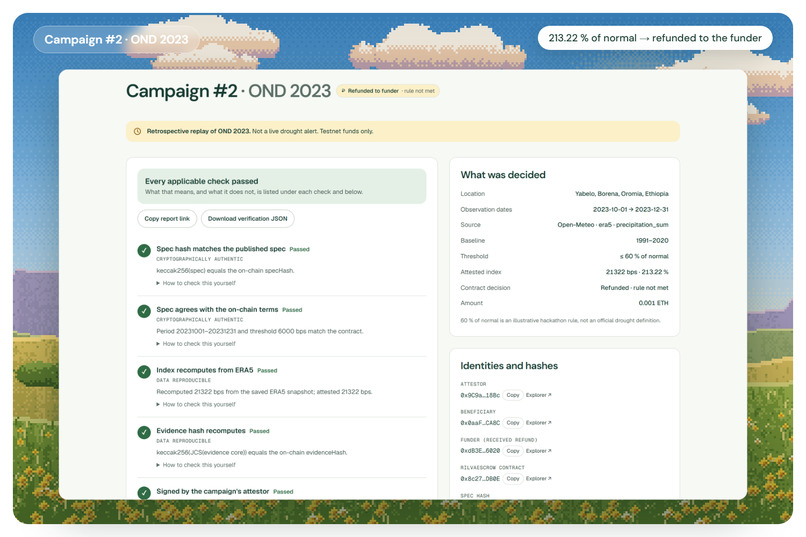Click the 'Campaign #2 · OND 2023' pill at top left

point(116,40)
